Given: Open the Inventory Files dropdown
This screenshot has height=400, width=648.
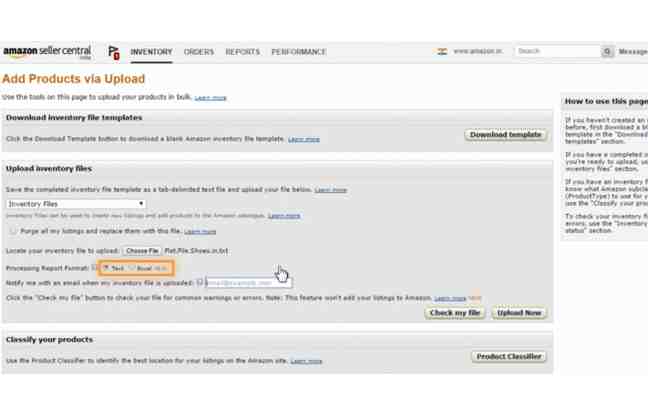Looking at the screenshot, I should [76, 204].
